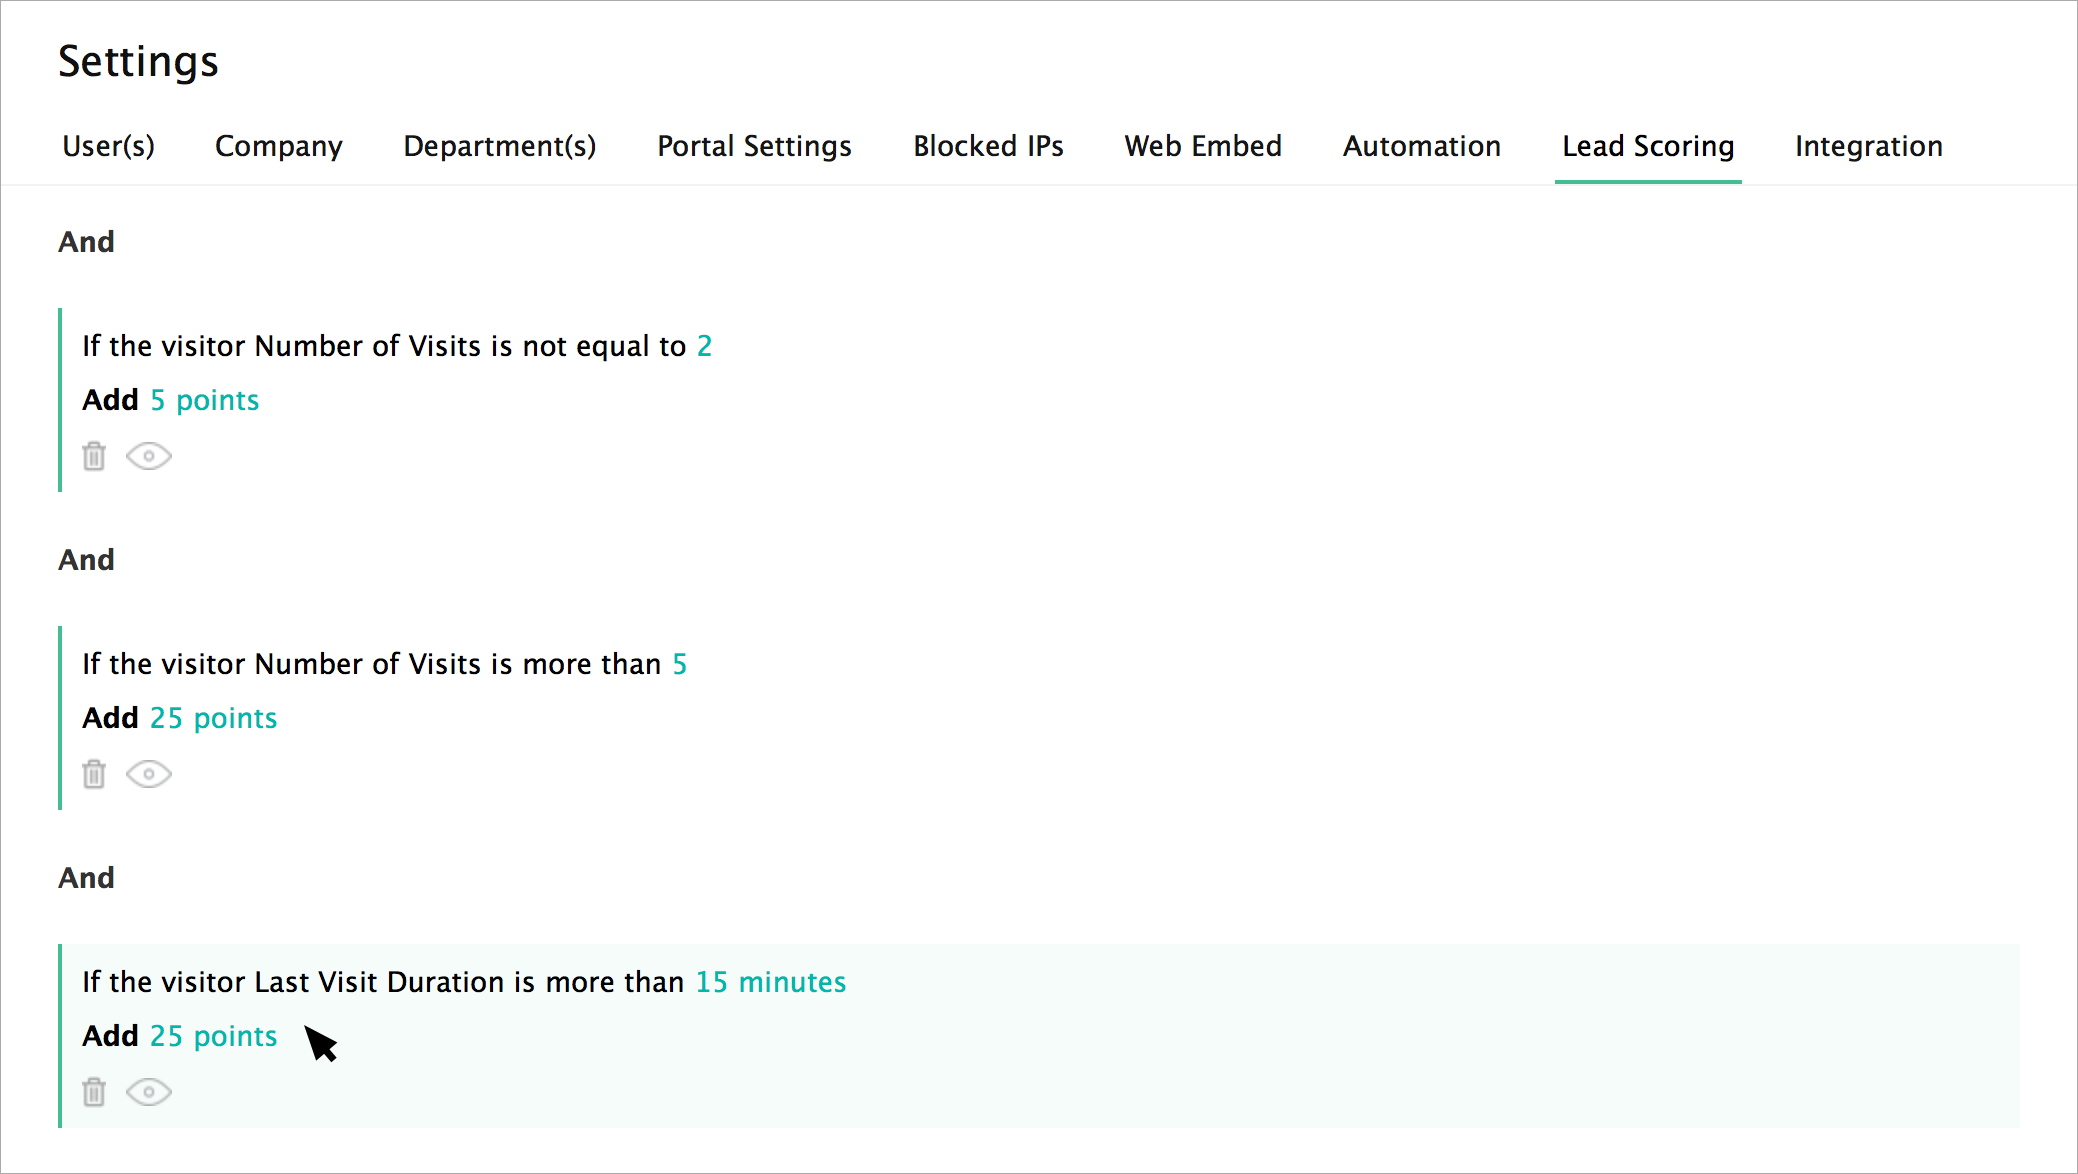This screenshot has width=2078, height=1174.
Task: Switch to the Automation tab
Action: (x=1421, y=146)
